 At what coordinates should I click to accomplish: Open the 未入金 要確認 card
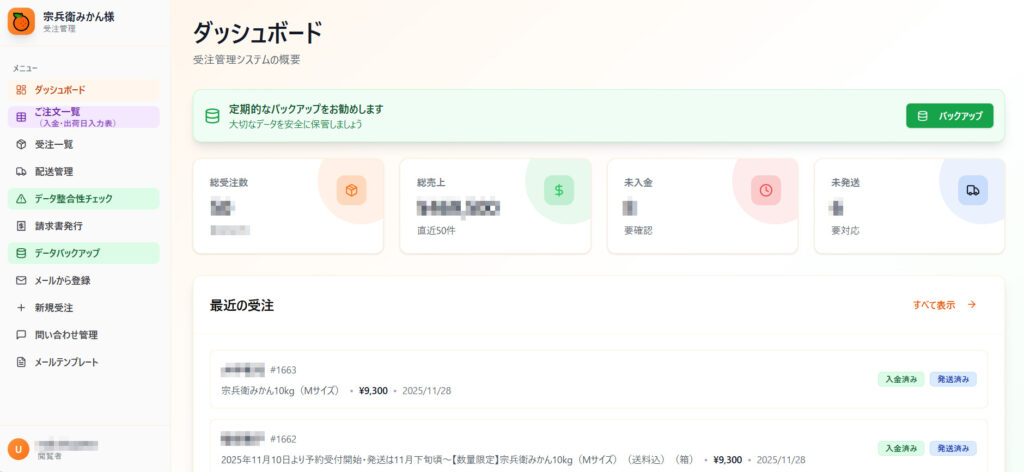[703, 206]
